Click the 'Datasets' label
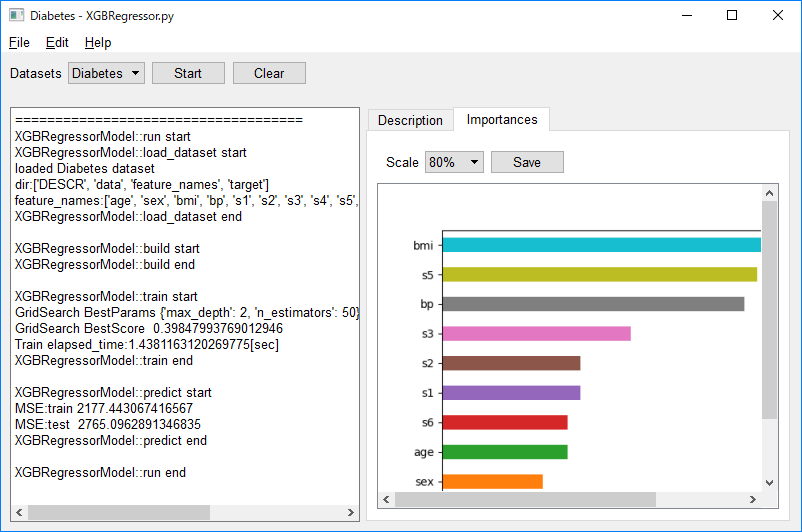The height and width of the screenshot is (532, 802). (36, 73)
